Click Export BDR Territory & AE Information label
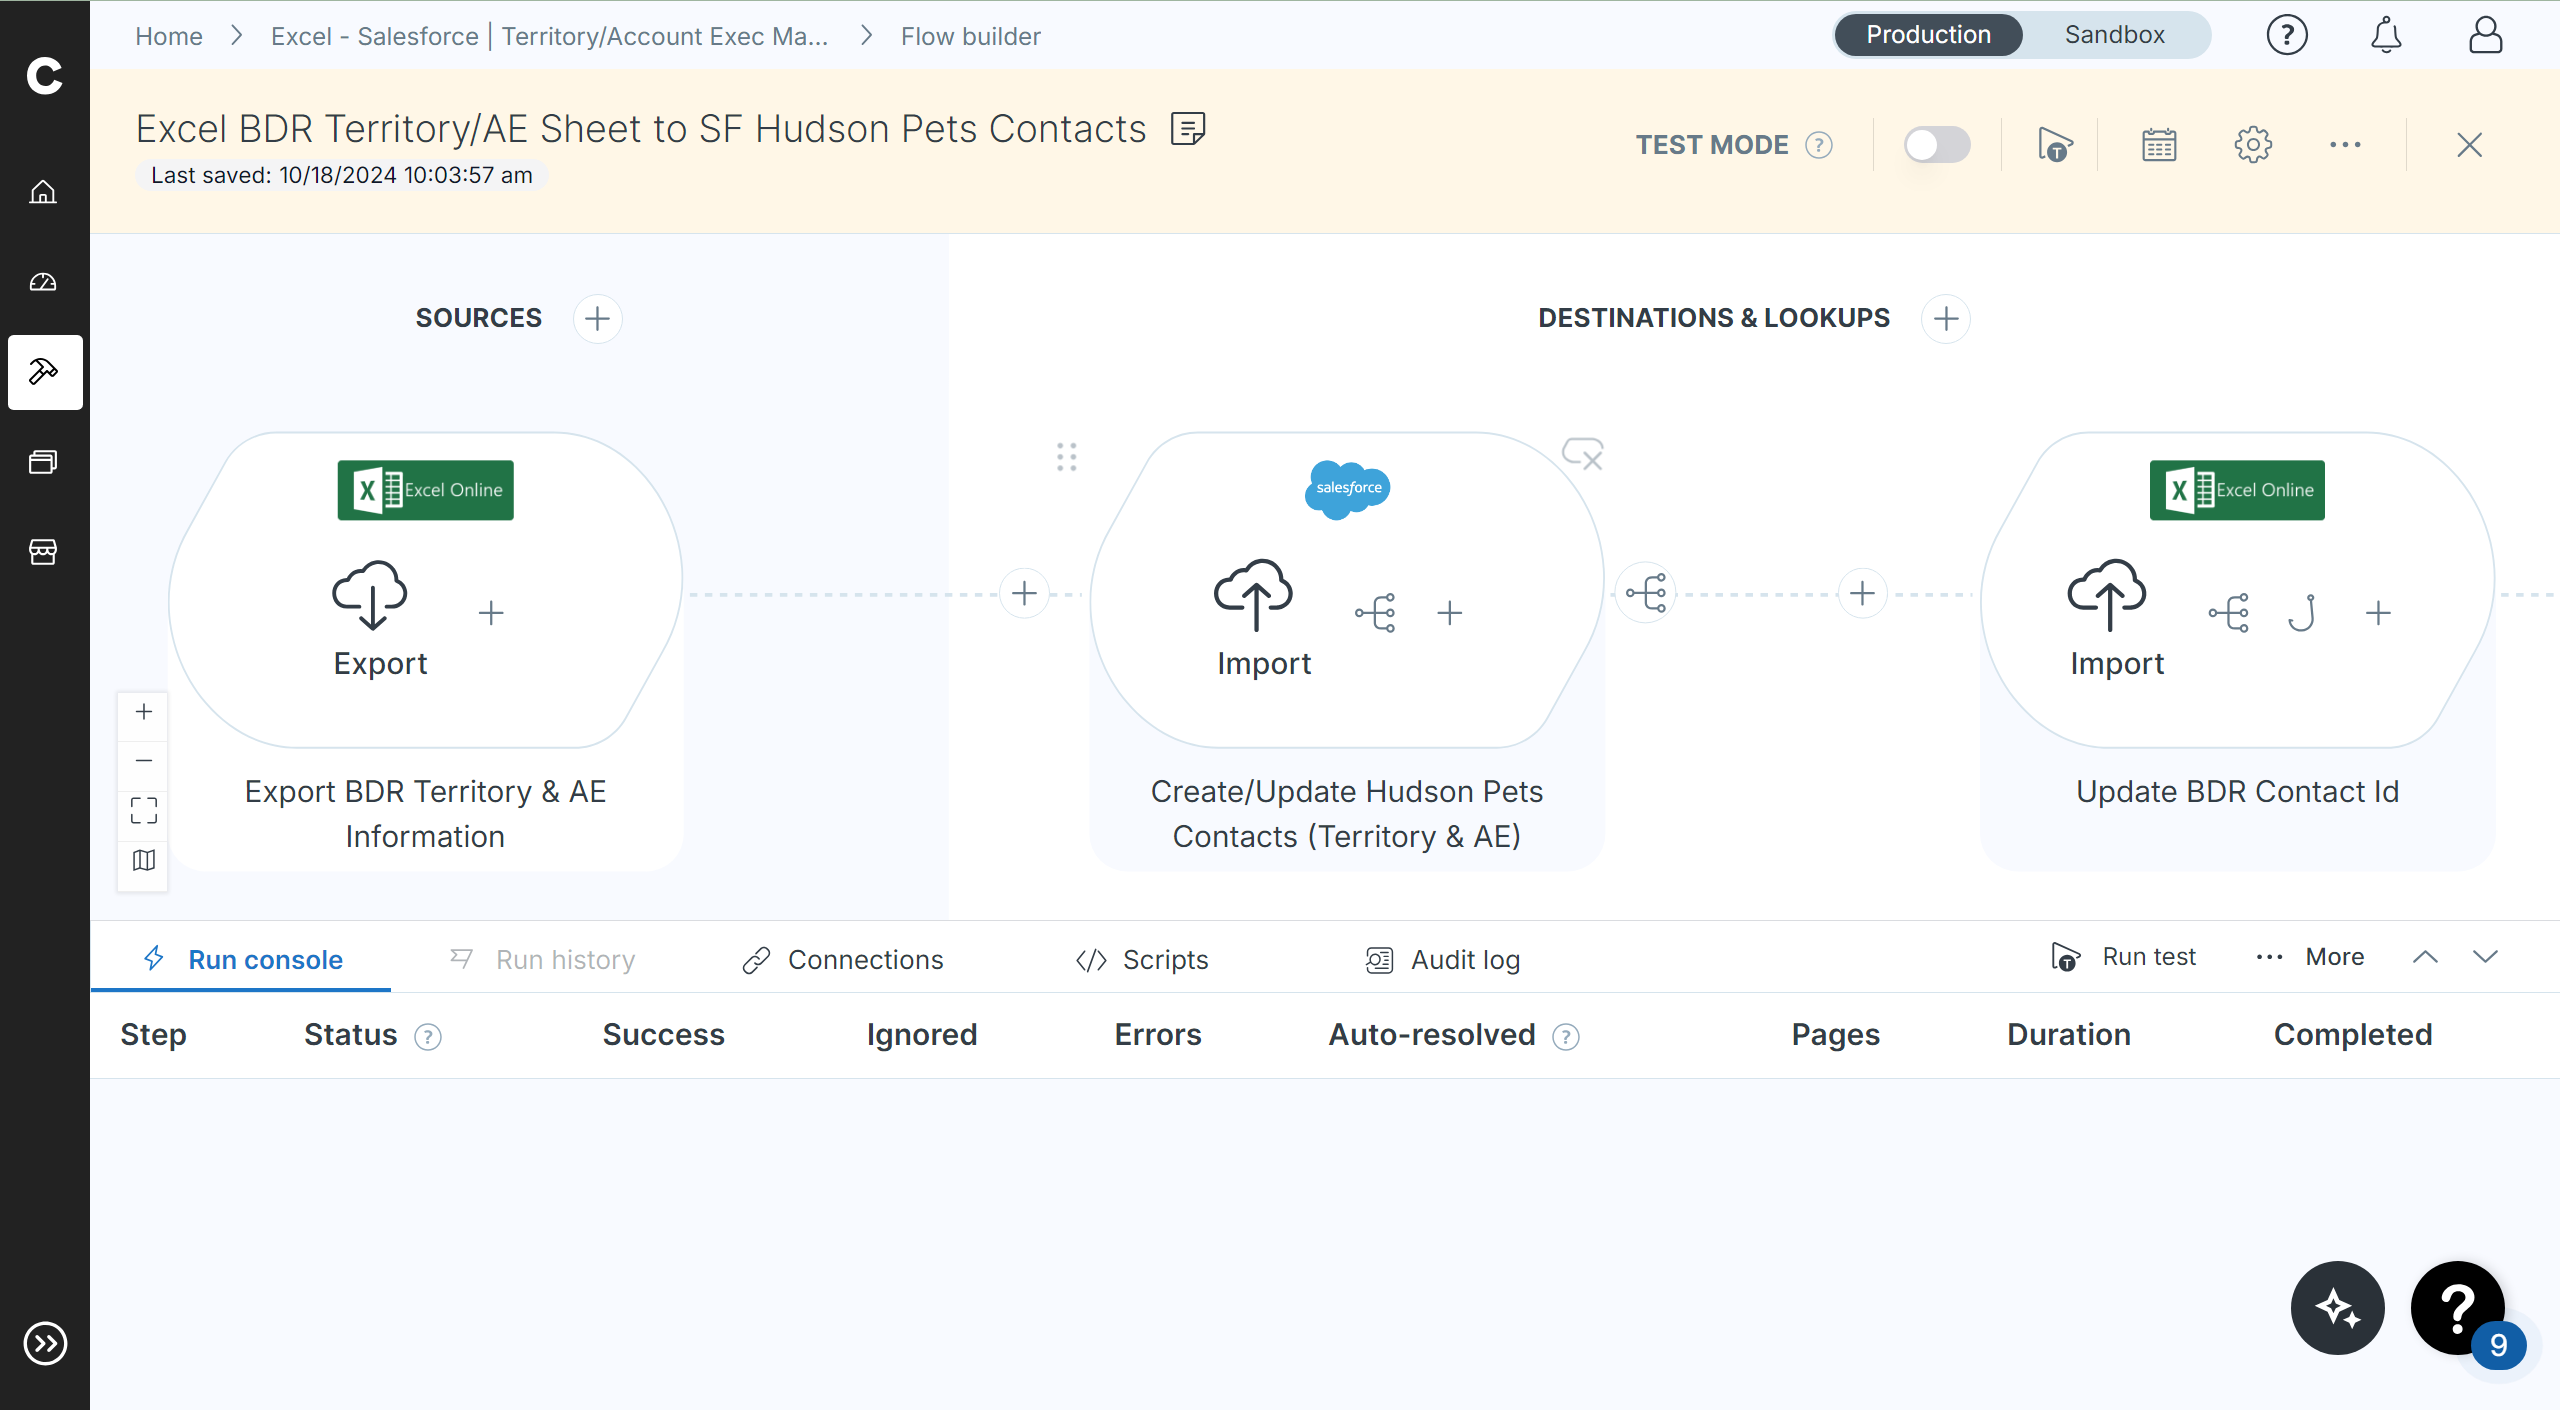Screen dimensions: 2560x1410 pyautogui.click(x=425, y=814)
